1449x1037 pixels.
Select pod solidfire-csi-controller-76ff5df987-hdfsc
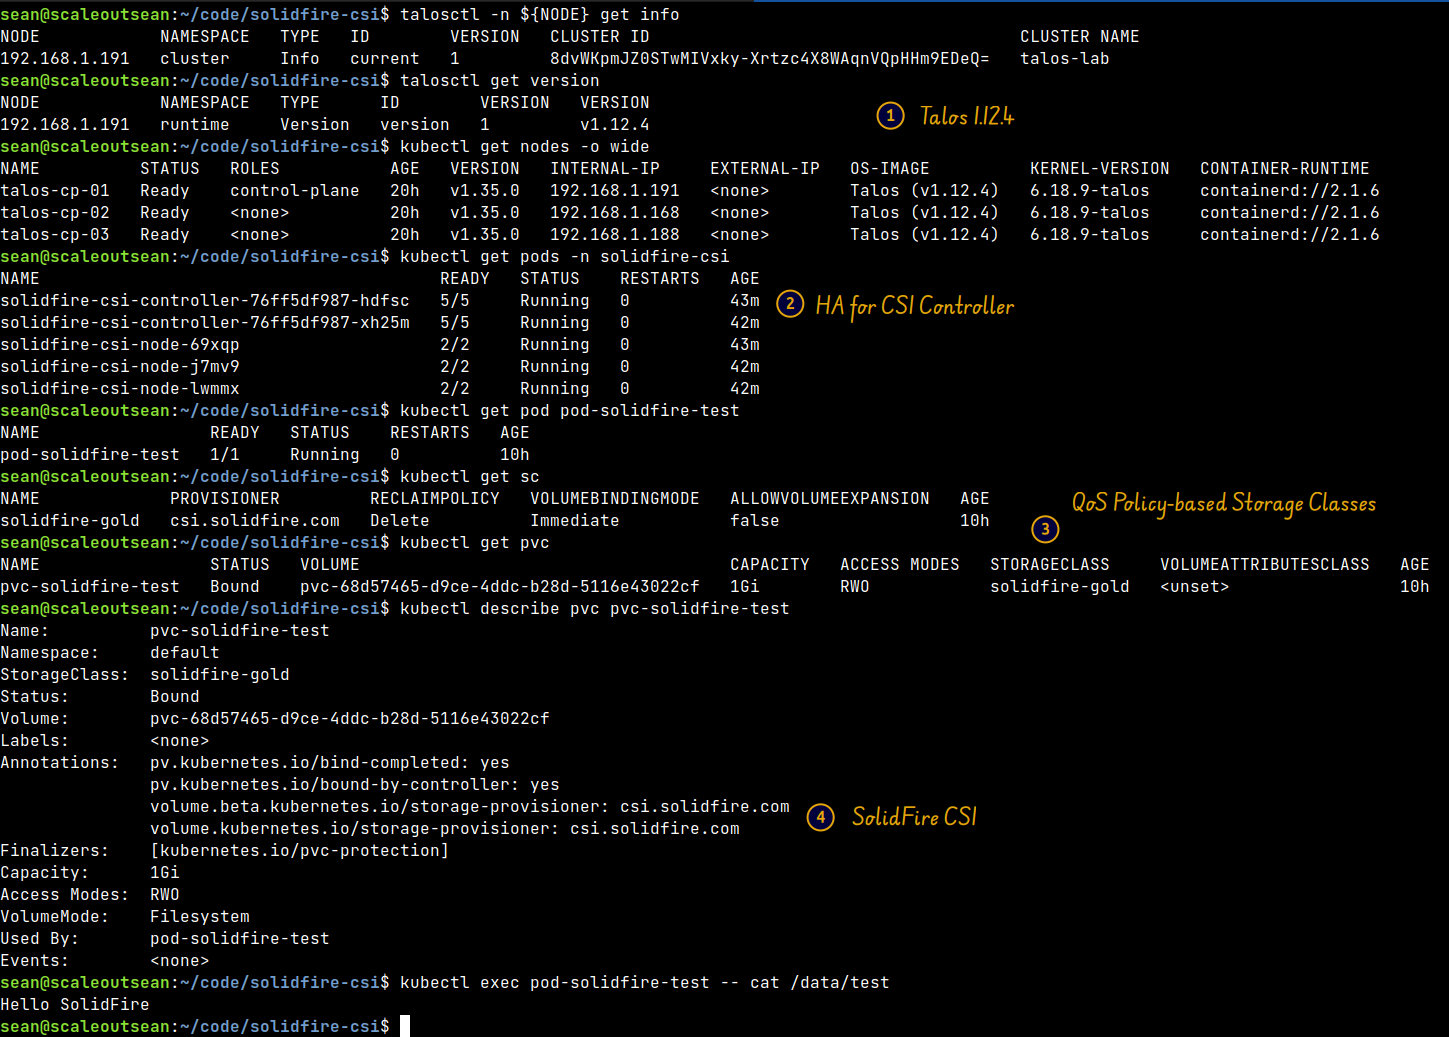click(205, 300)
